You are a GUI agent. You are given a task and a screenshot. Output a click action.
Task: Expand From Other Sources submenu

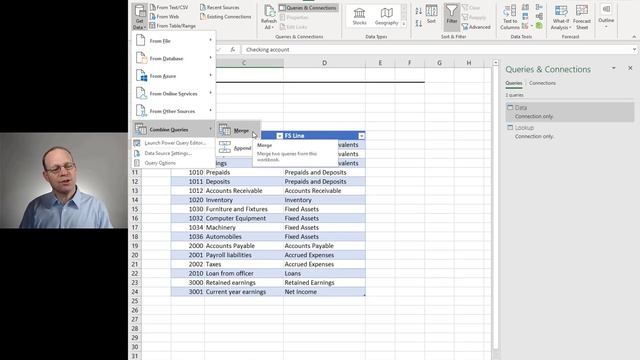(x=174, y=111)
